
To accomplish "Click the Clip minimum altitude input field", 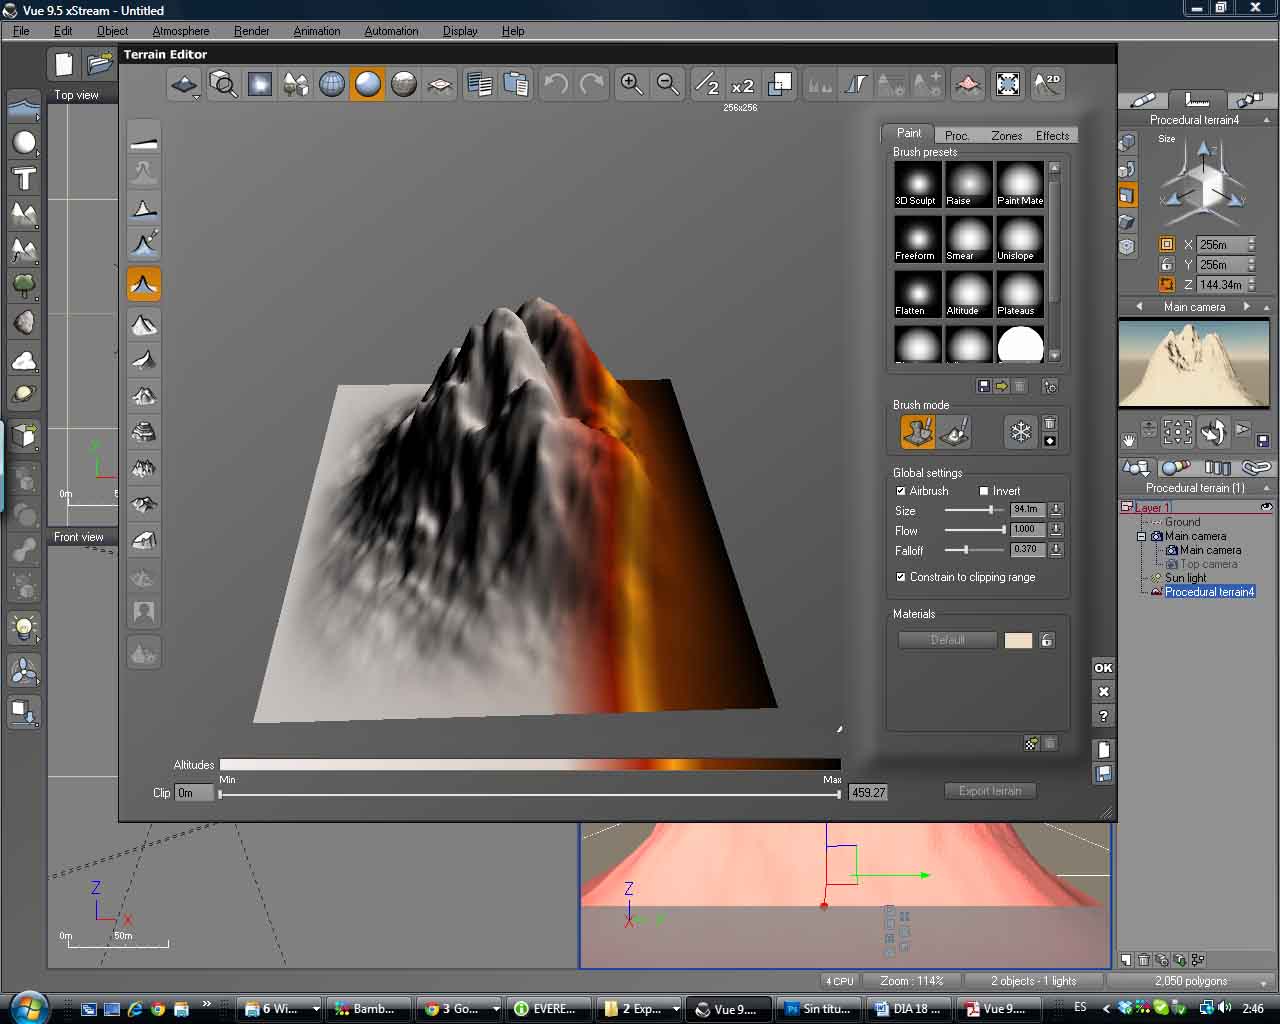I will pos(194,793).
